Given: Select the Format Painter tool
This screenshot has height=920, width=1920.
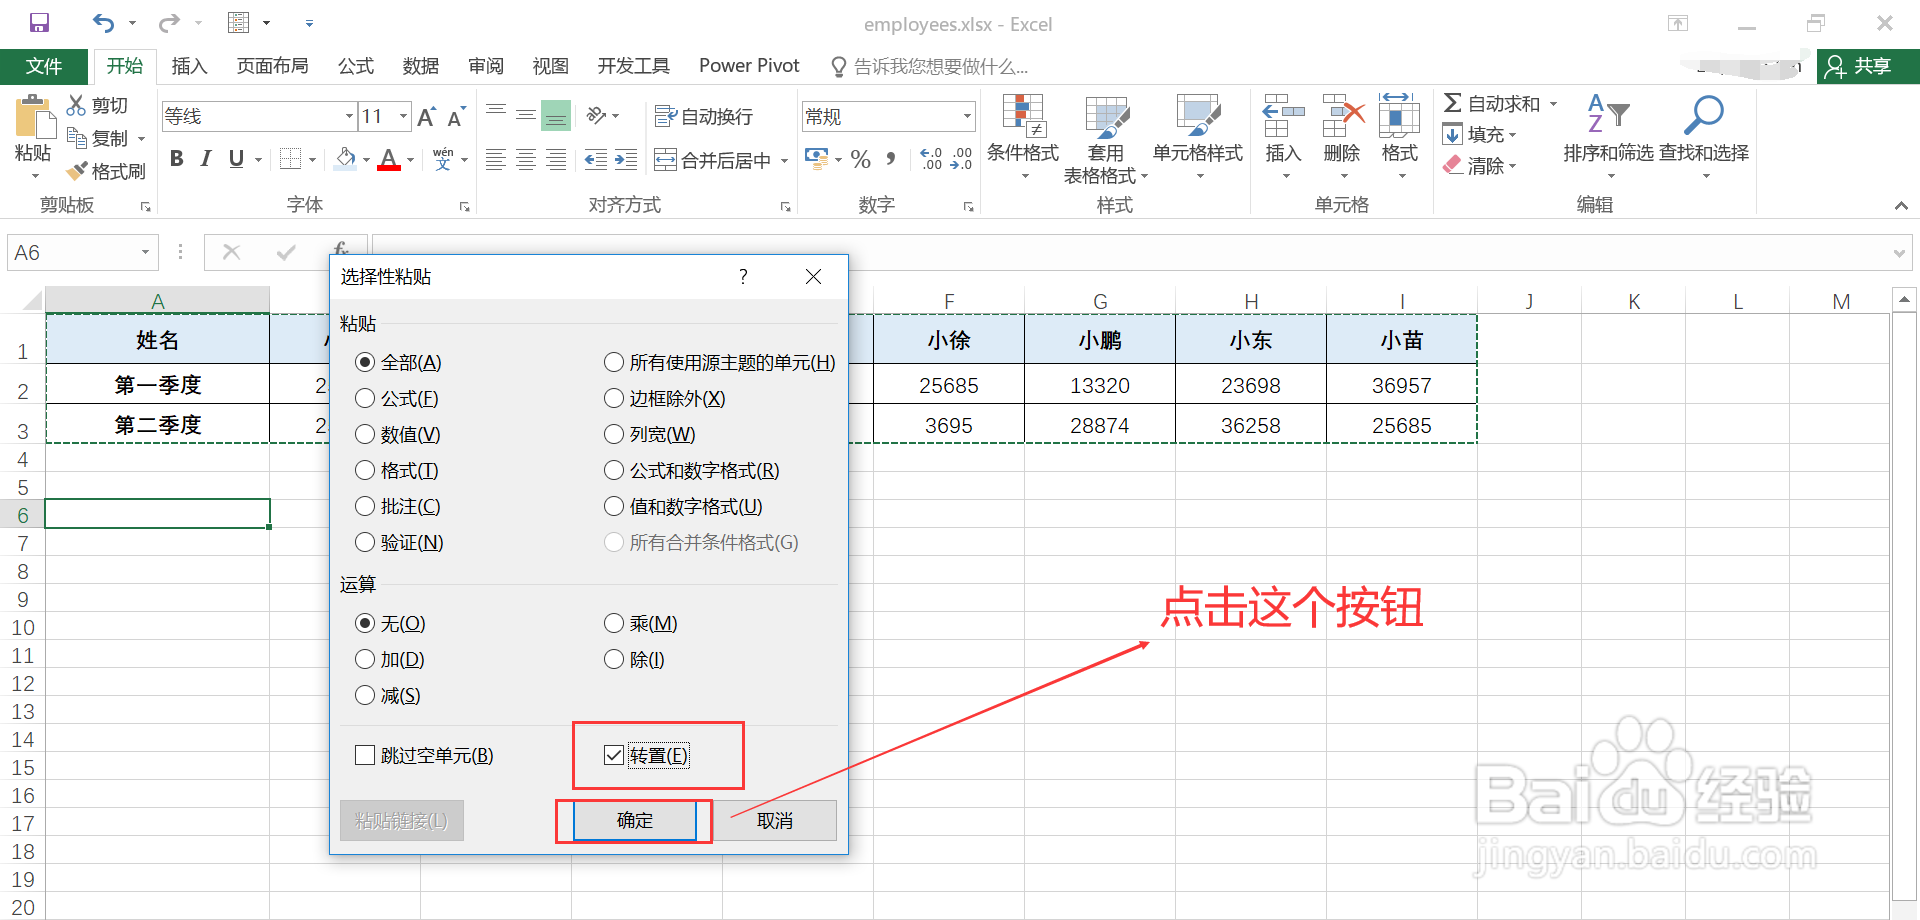Looking at the screenshot, I should click(107, 170).
